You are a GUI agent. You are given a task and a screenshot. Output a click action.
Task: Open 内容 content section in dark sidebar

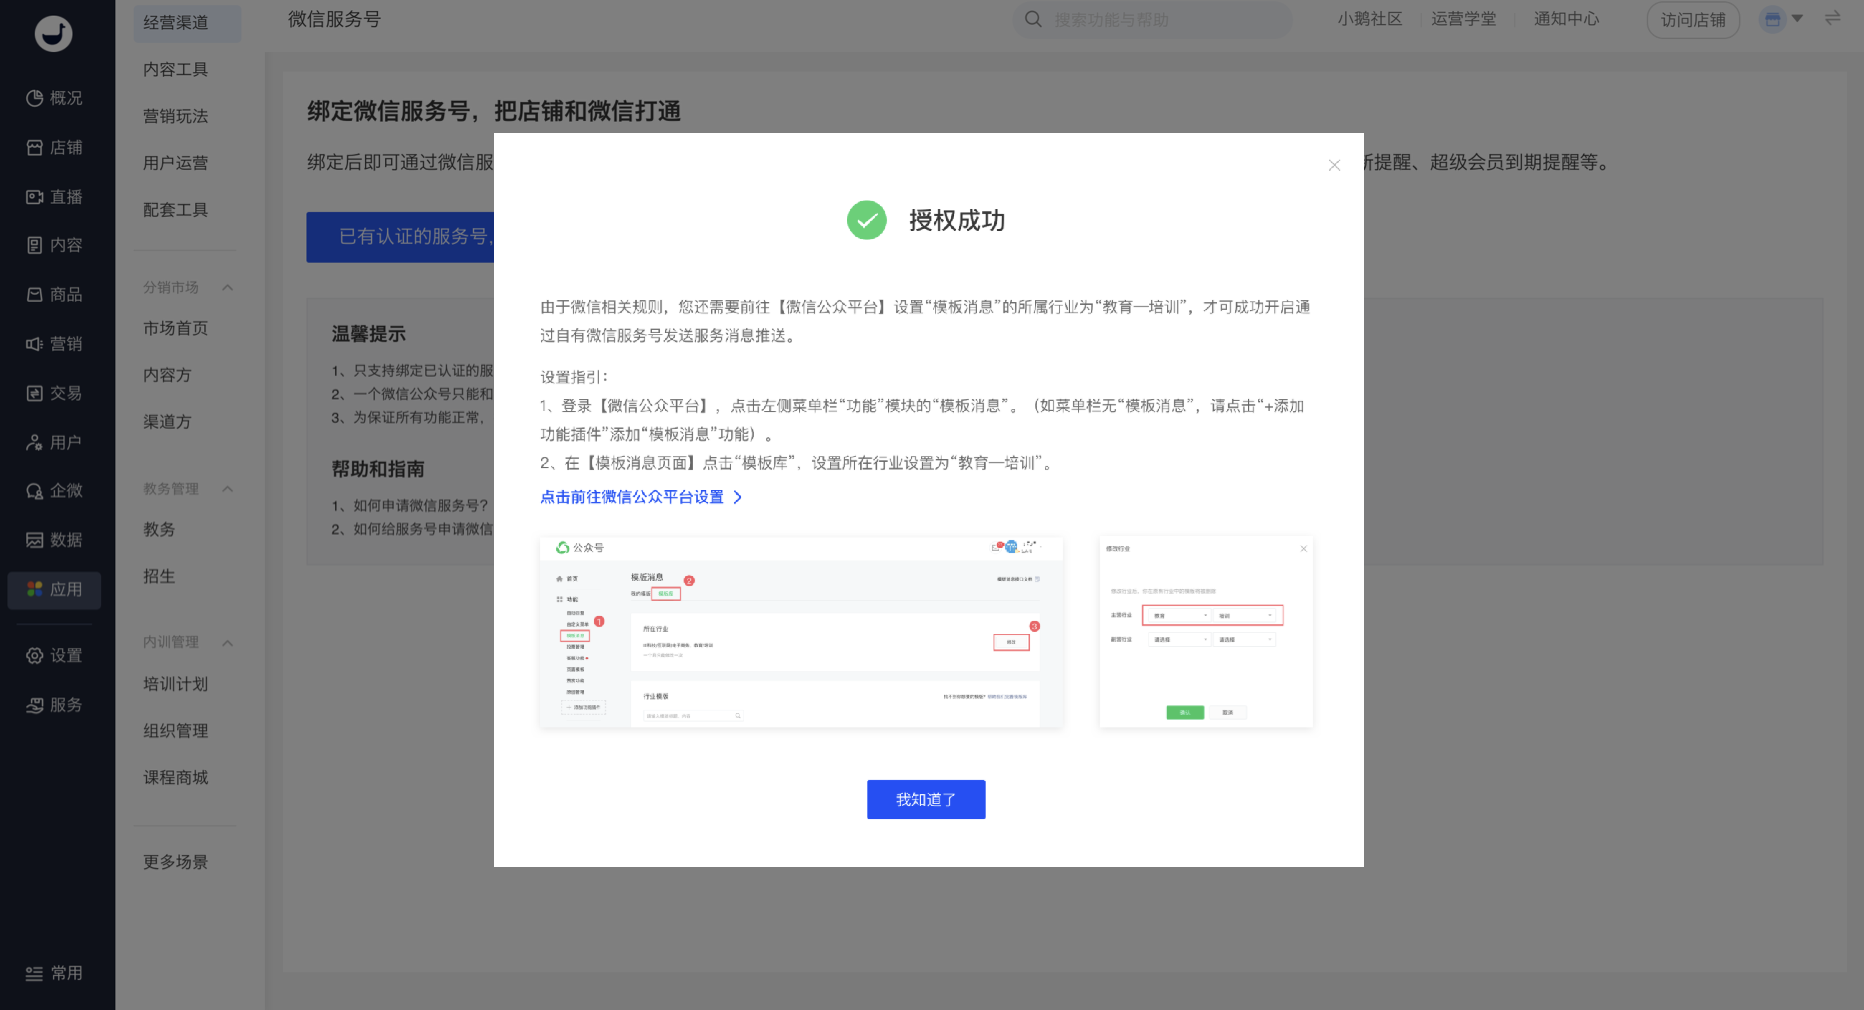pyautogui.click(x=55, y=245)
